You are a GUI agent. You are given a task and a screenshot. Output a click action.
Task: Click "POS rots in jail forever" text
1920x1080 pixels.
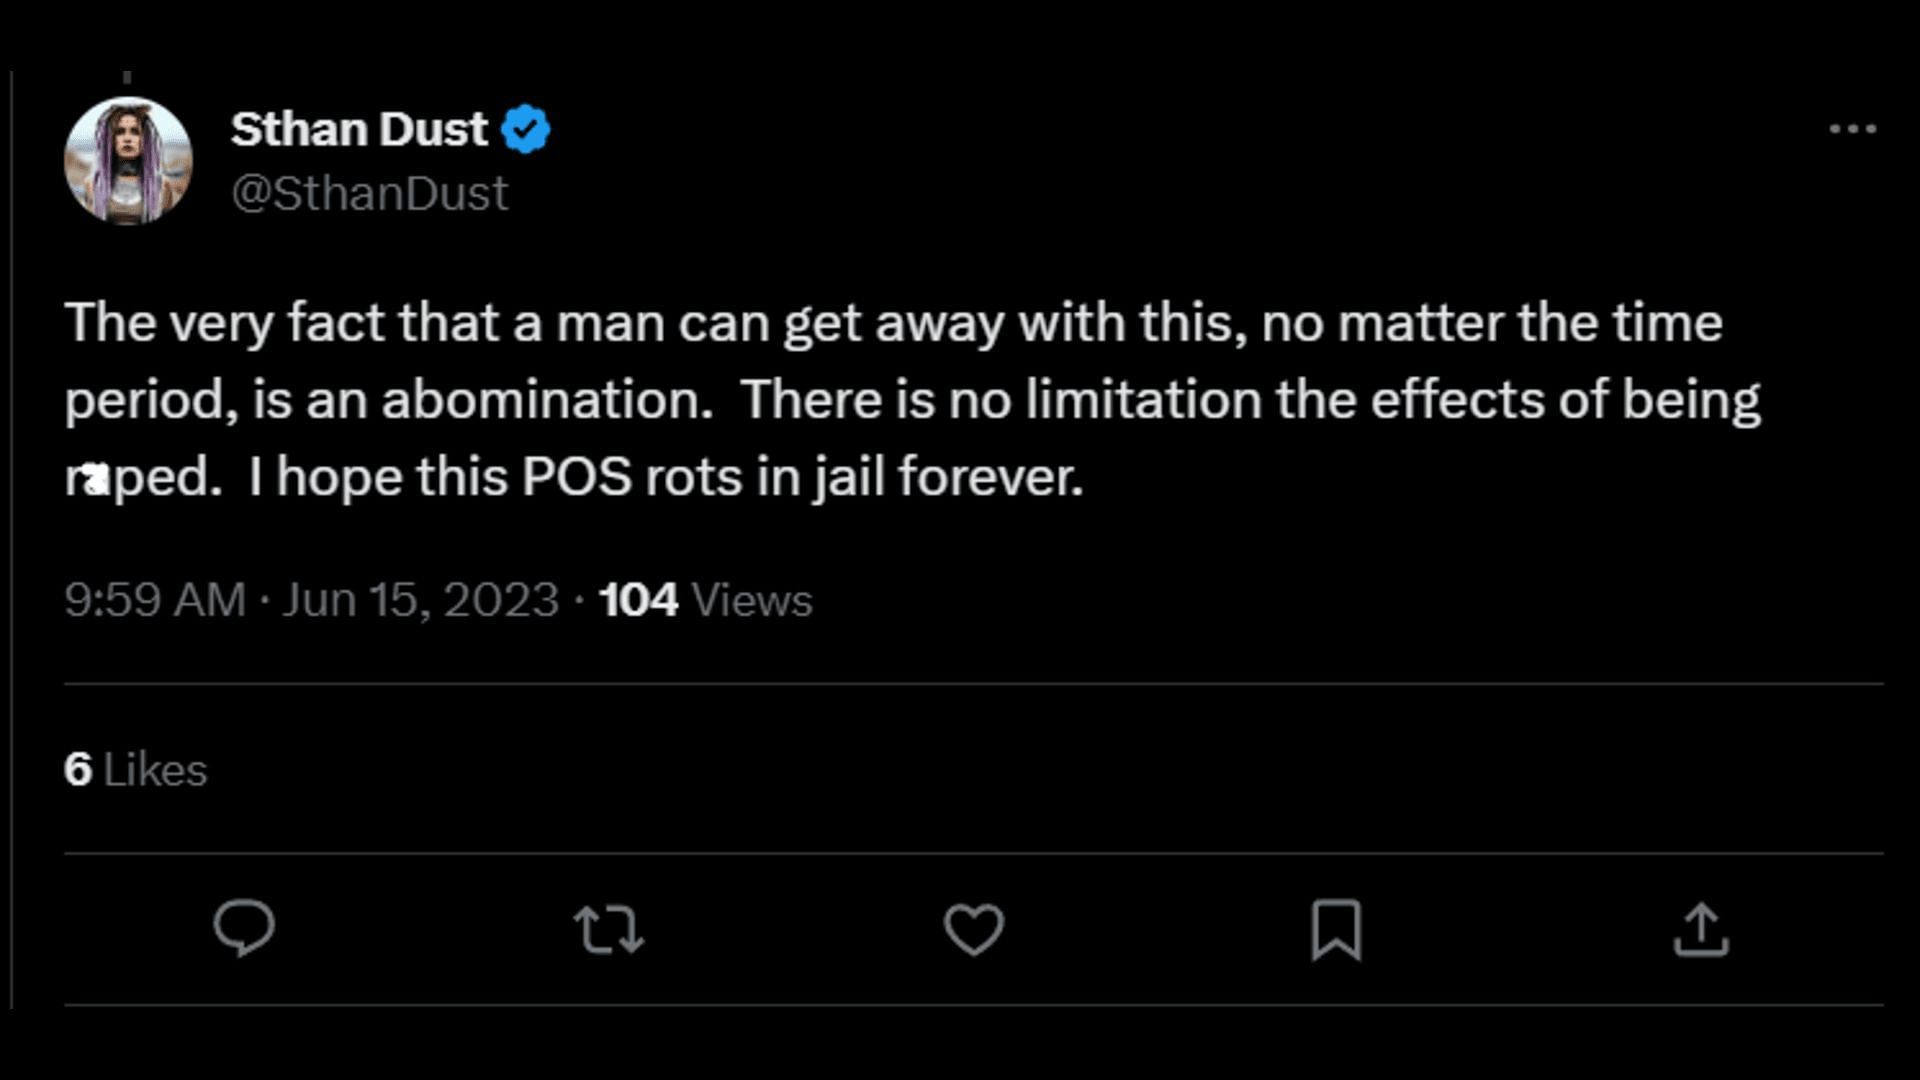tap(802, 477)
